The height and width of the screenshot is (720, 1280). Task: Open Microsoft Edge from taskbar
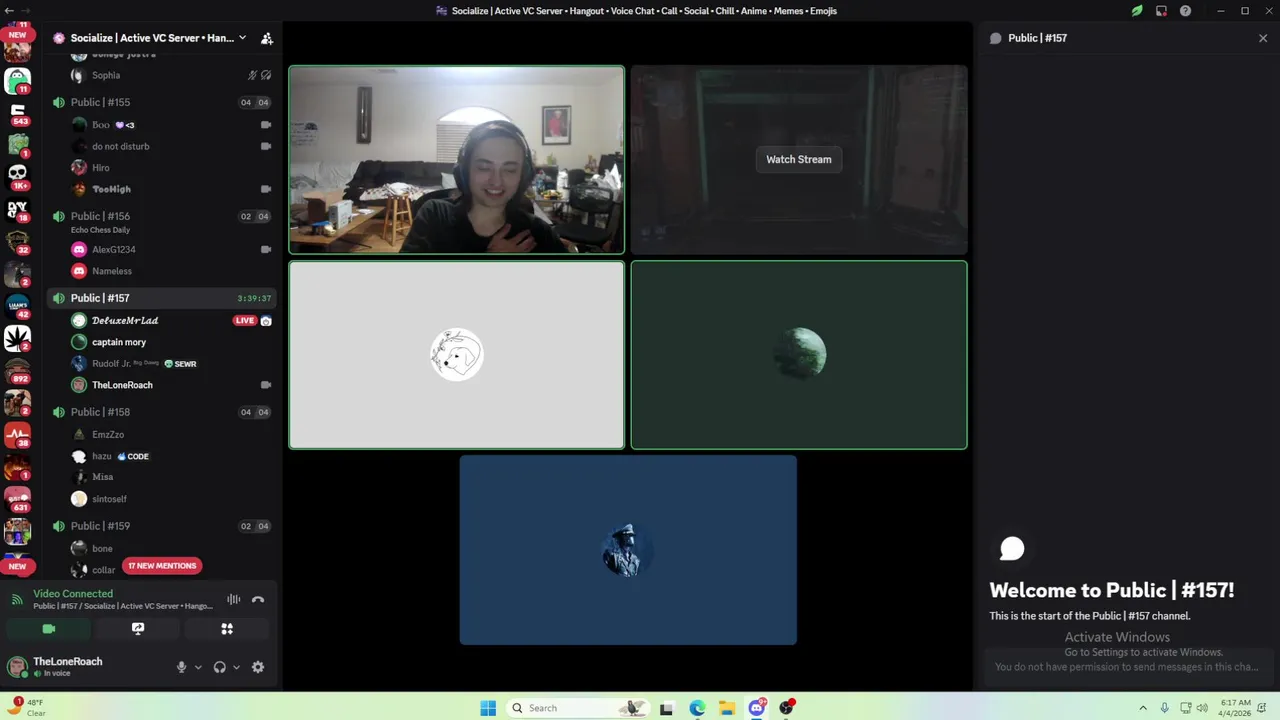pos(697,708)
